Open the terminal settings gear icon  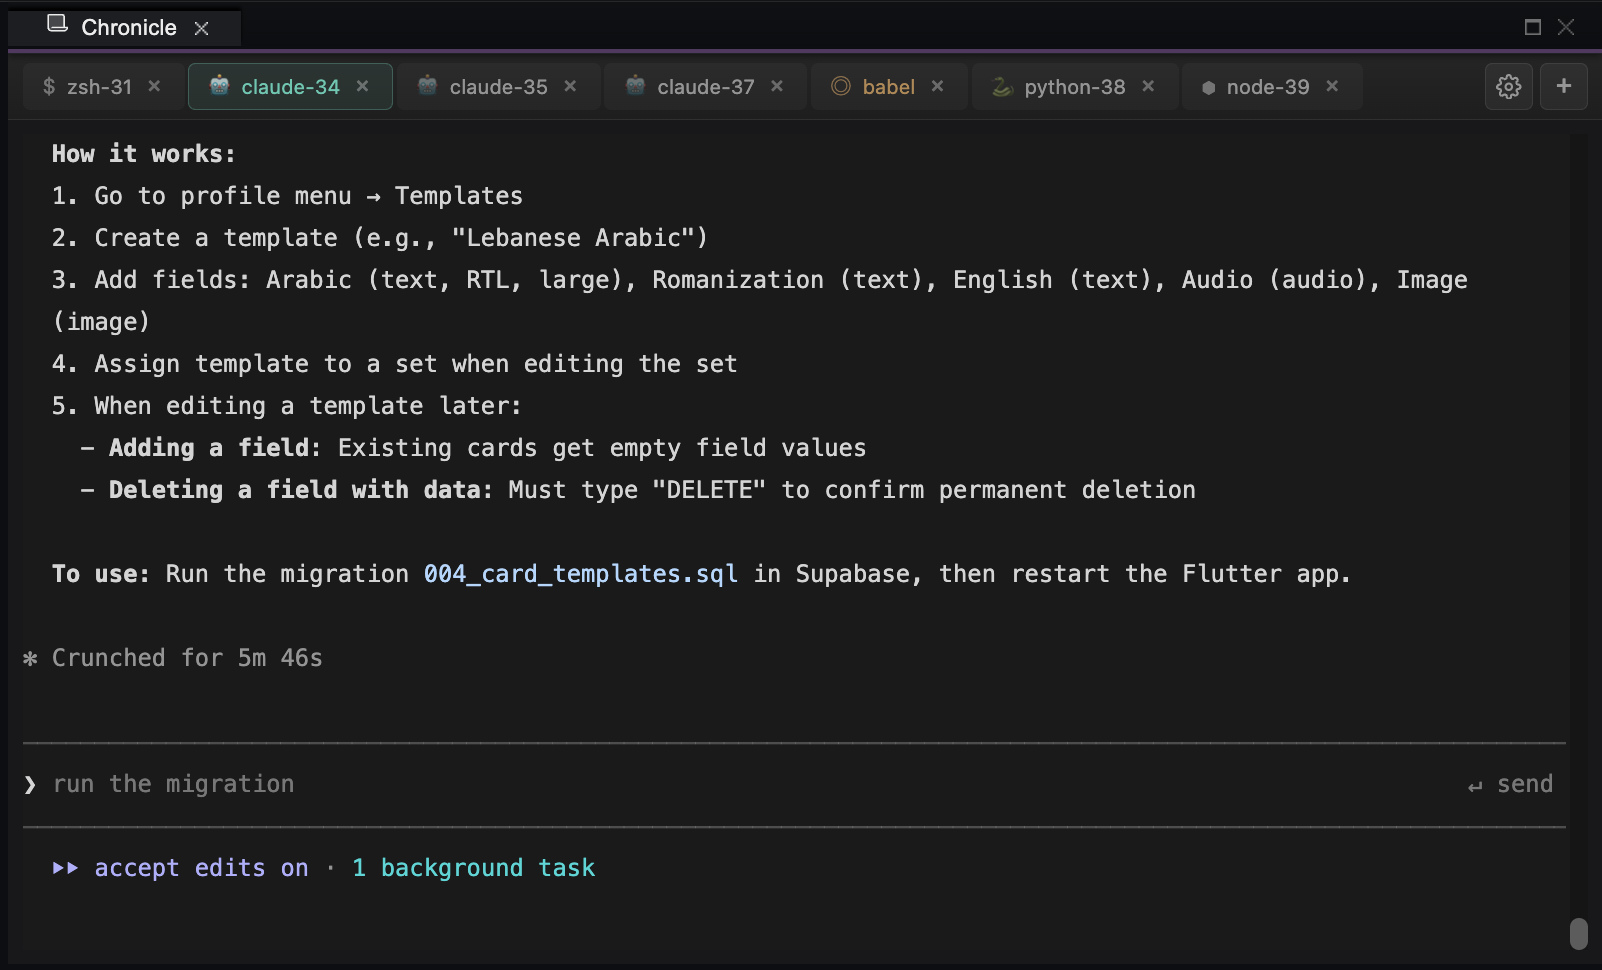(x=1508, y=87)
